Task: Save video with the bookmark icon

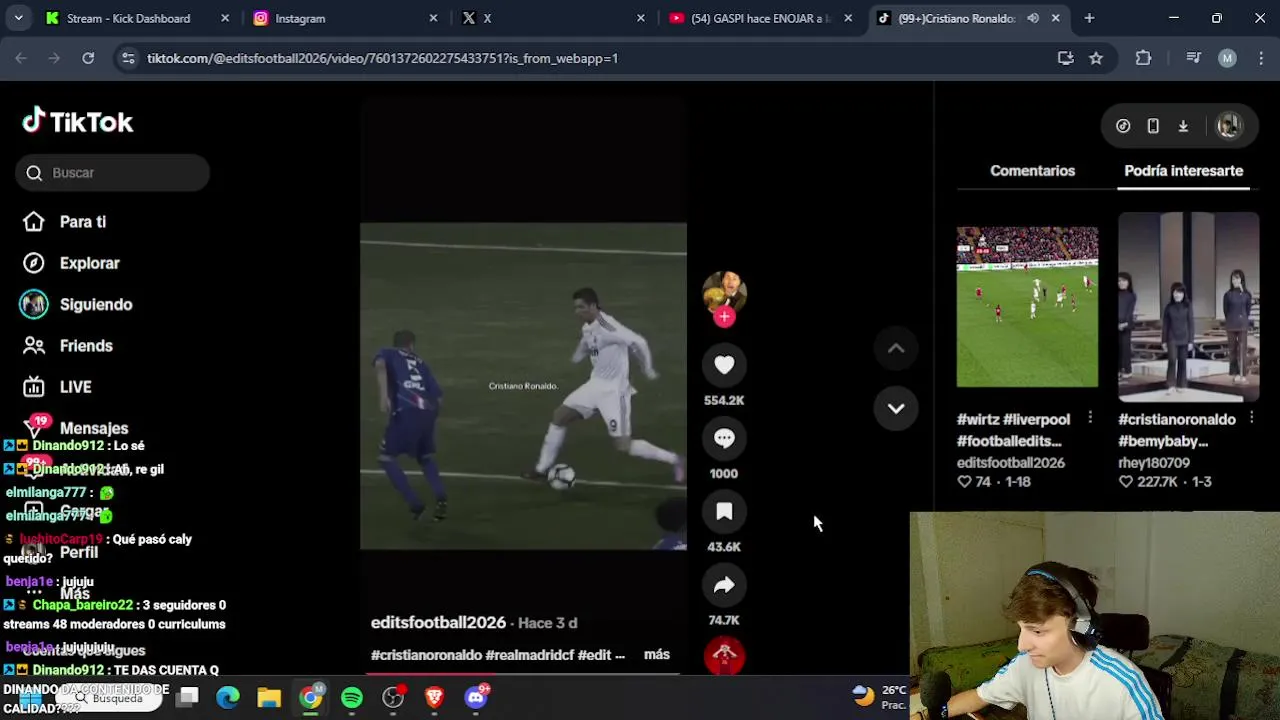Action: 724,512
